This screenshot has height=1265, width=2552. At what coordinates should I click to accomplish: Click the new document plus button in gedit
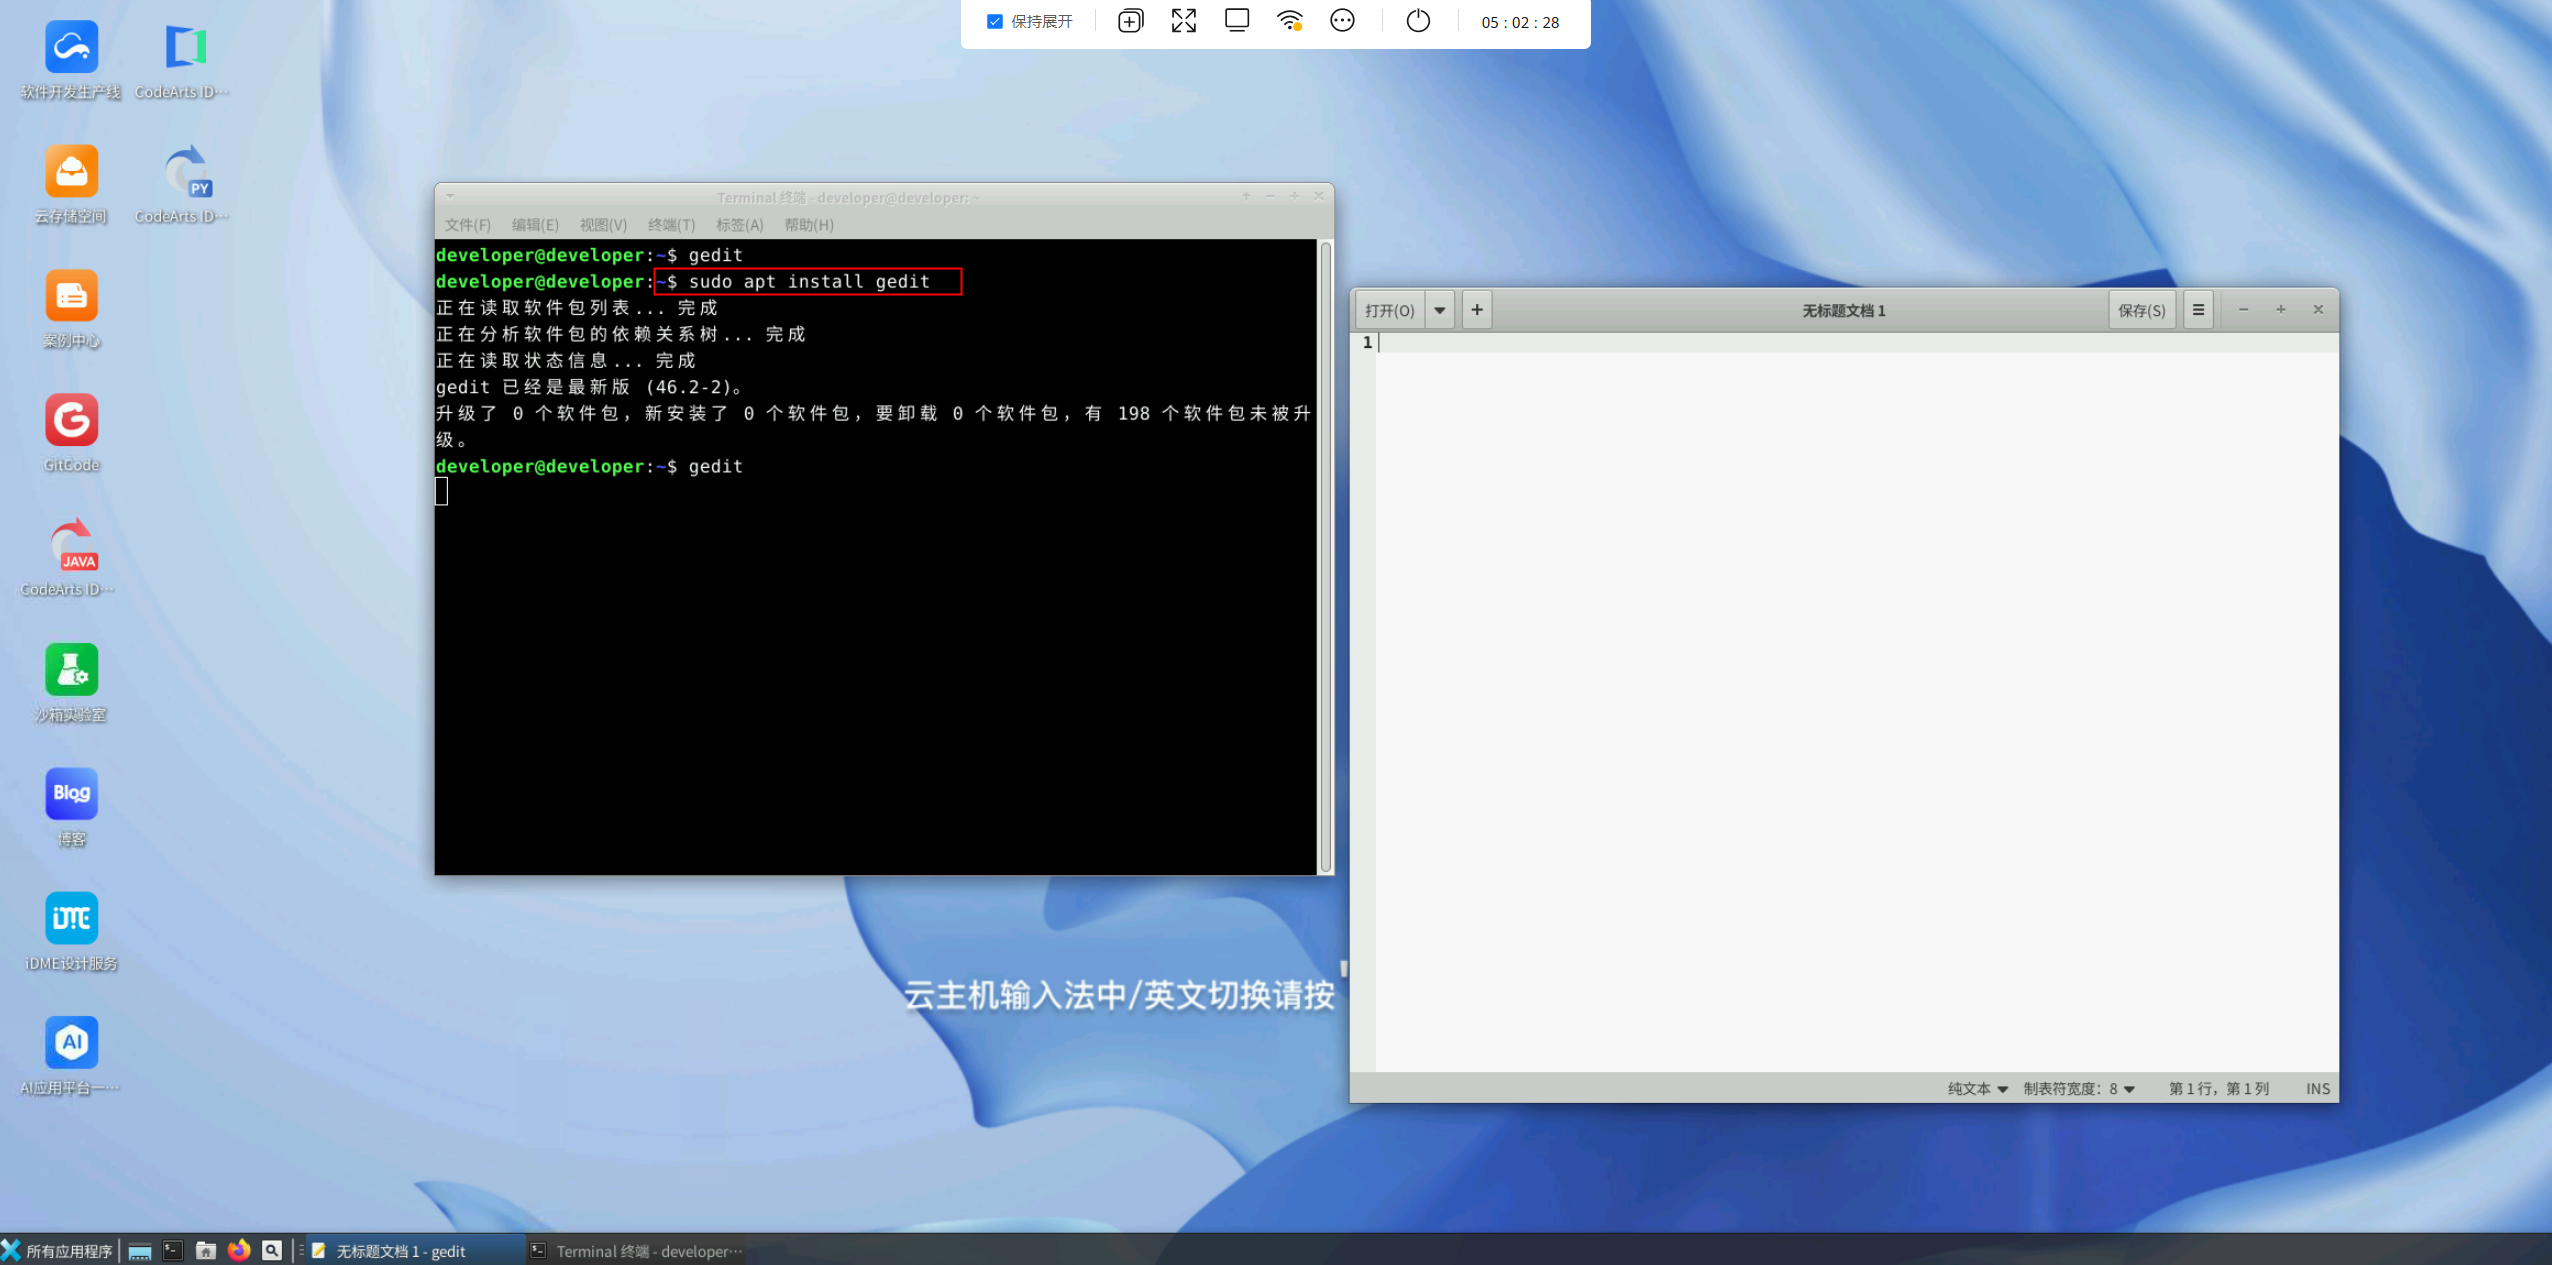(1476, 310)
